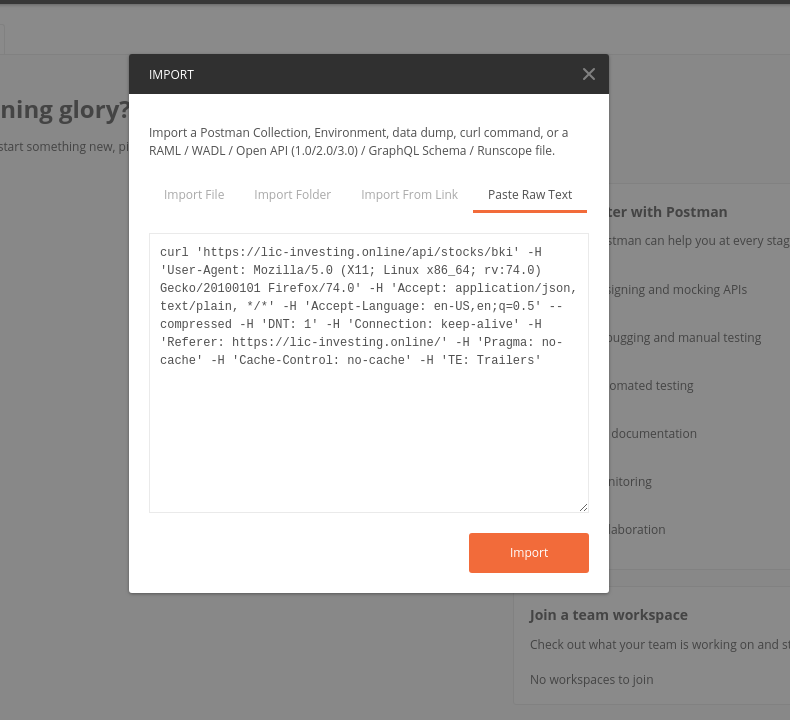Click the orange Import button

coord(529,553)
